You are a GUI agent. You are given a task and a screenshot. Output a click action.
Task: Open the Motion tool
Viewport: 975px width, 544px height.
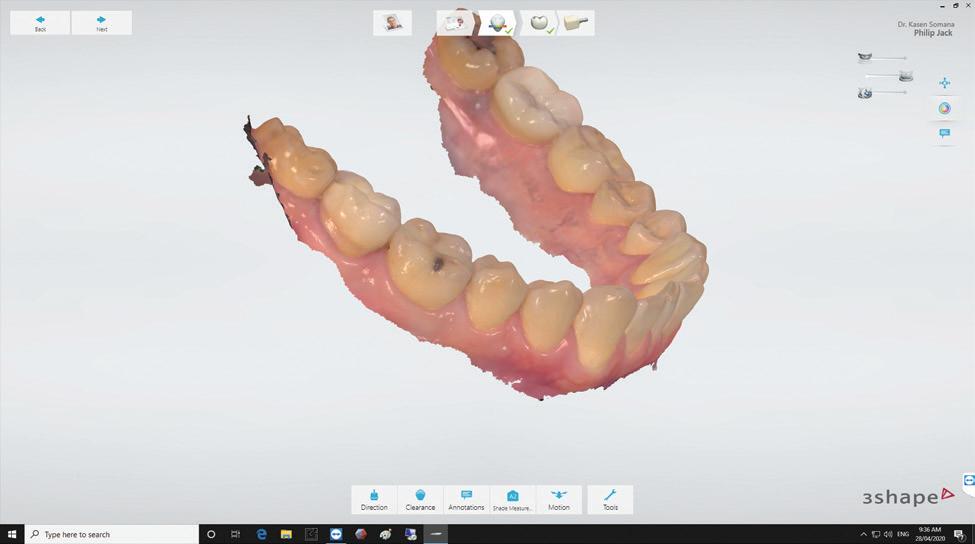558,499
